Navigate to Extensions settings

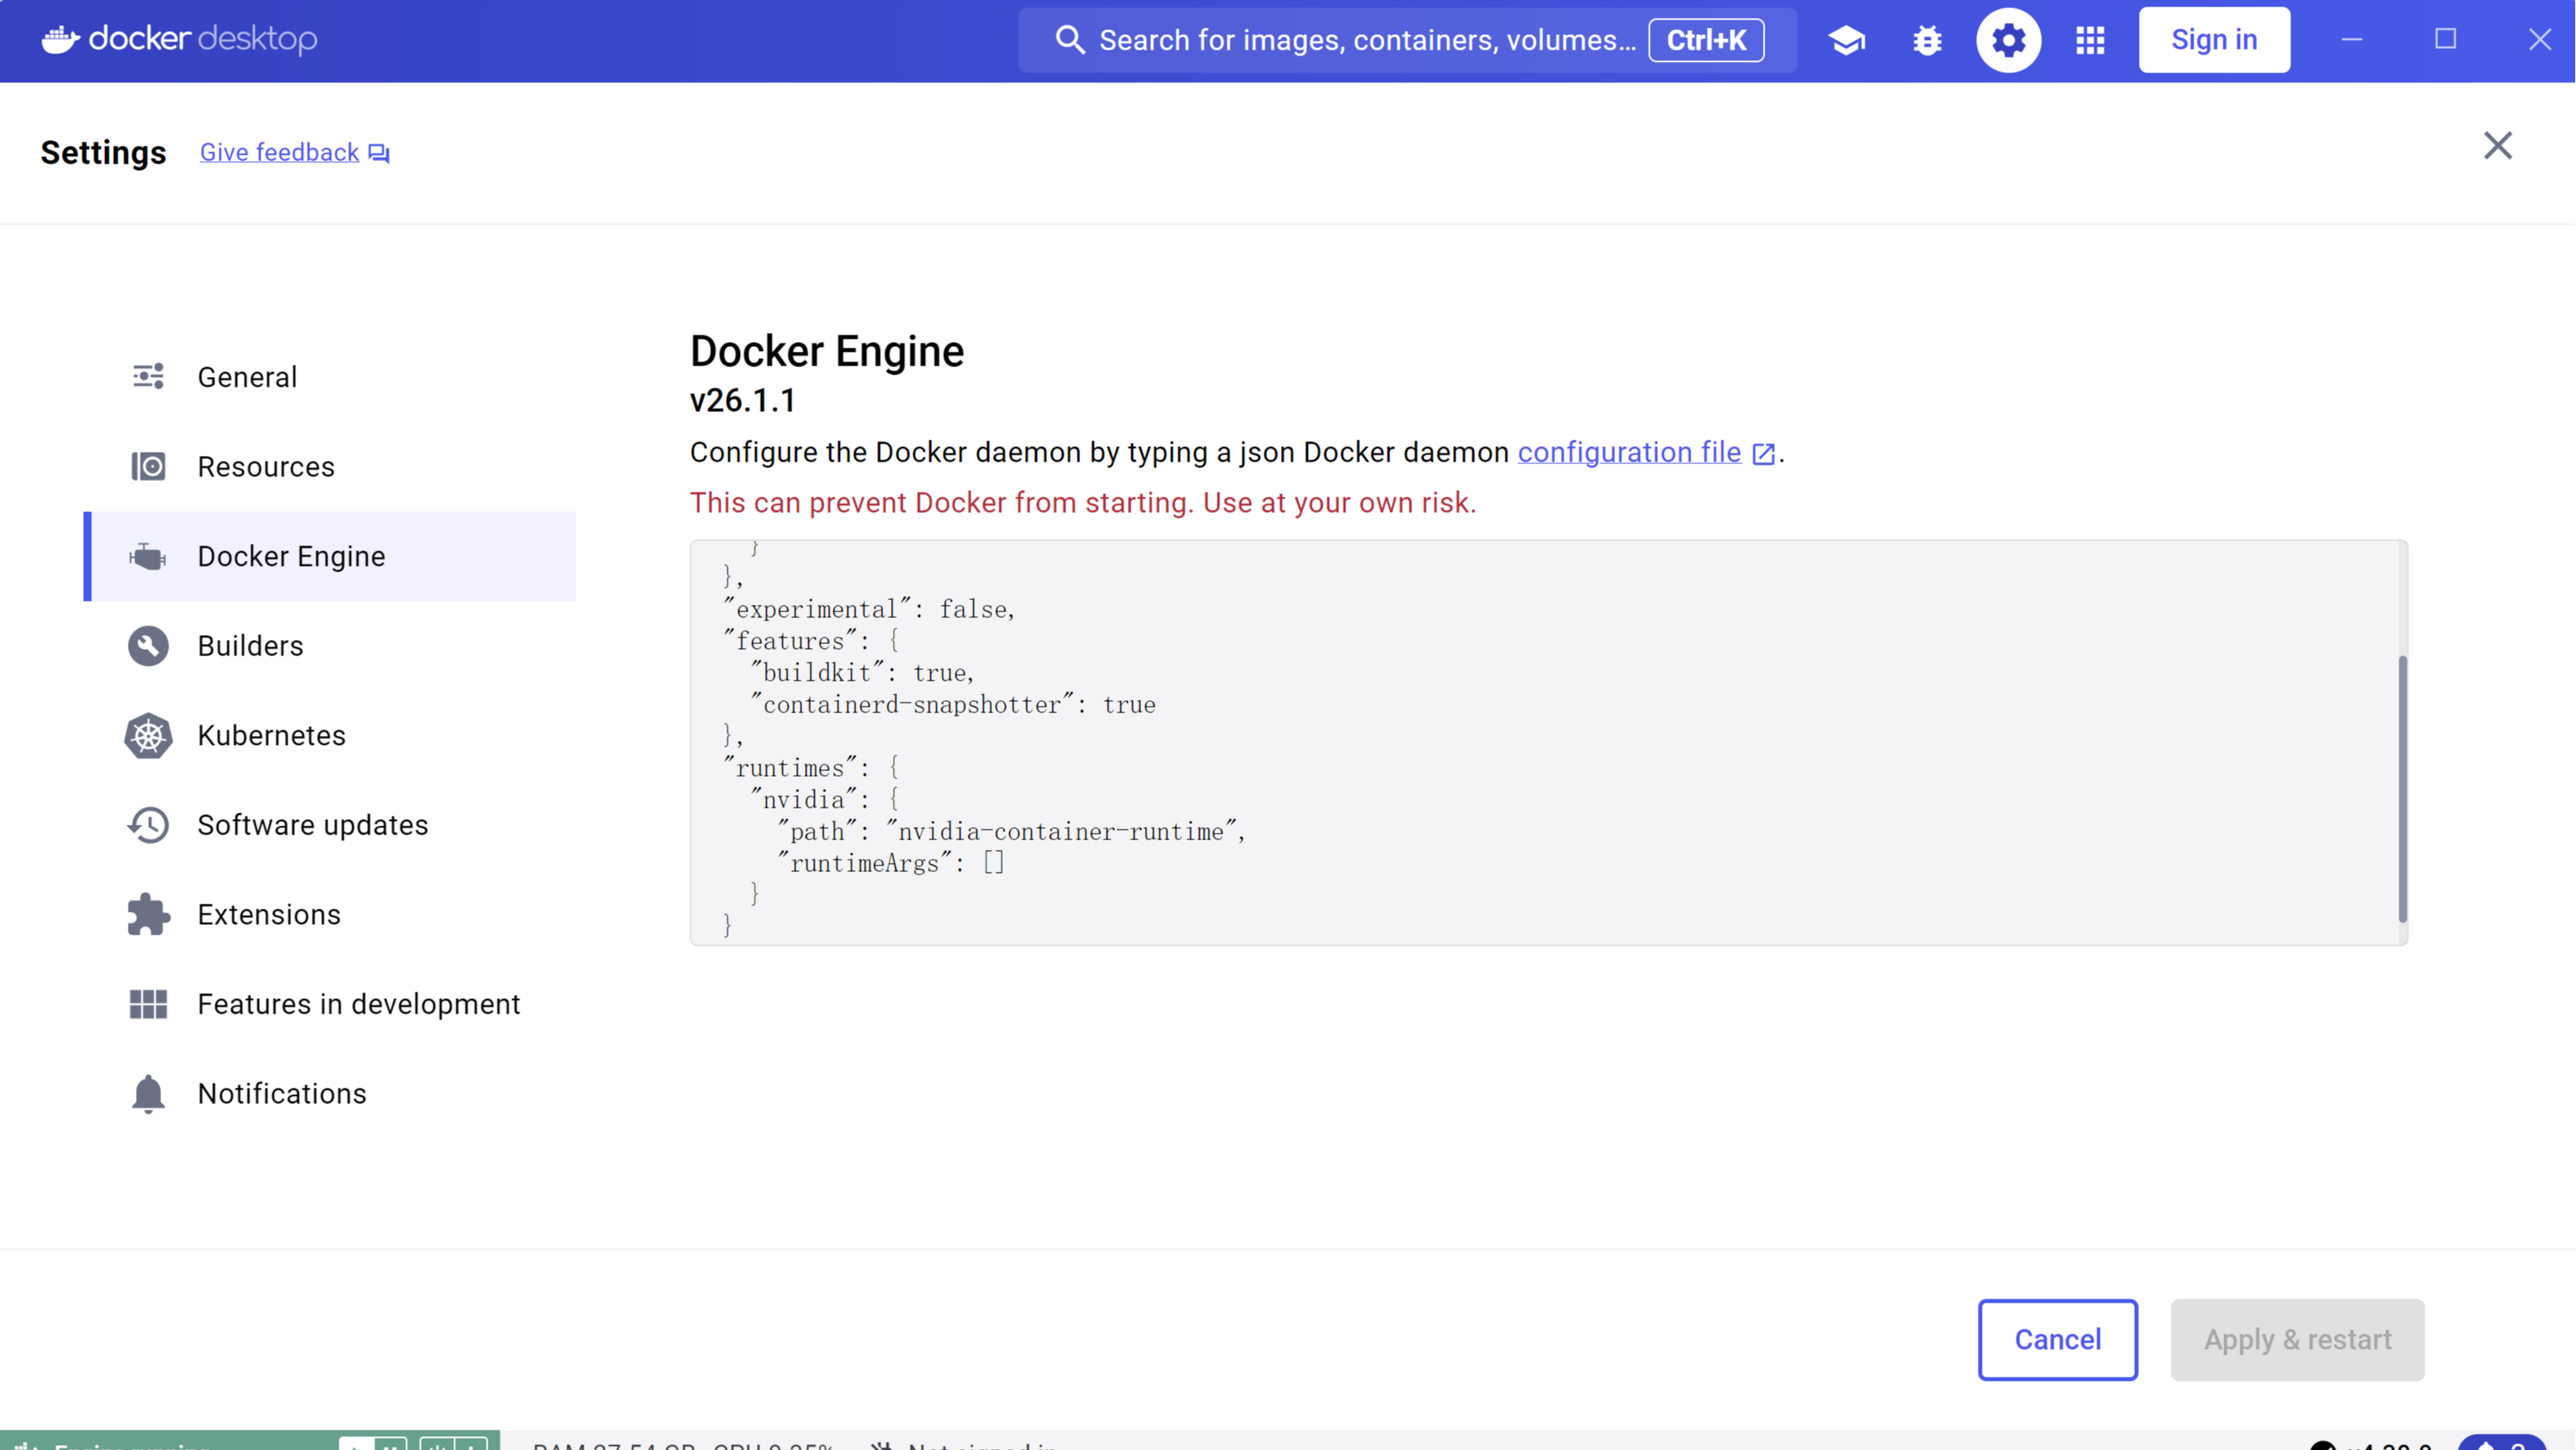269,913
